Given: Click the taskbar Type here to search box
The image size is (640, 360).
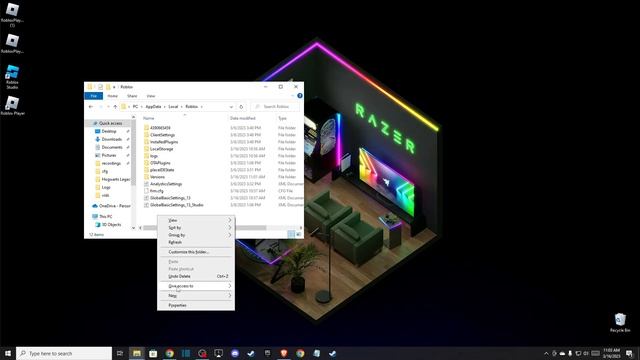Looking at the screenshot, I should pyautogui.click(x=64, y=353).
